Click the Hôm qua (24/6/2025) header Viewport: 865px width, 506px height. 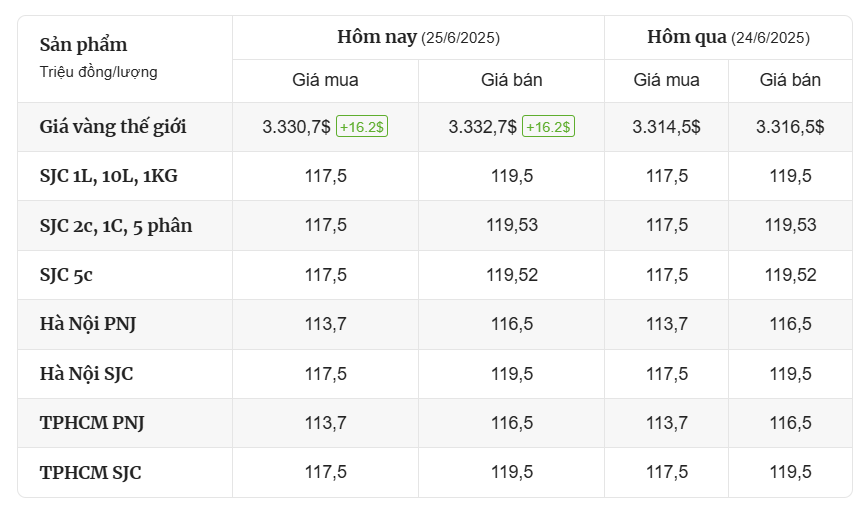(x=728, y=37)
